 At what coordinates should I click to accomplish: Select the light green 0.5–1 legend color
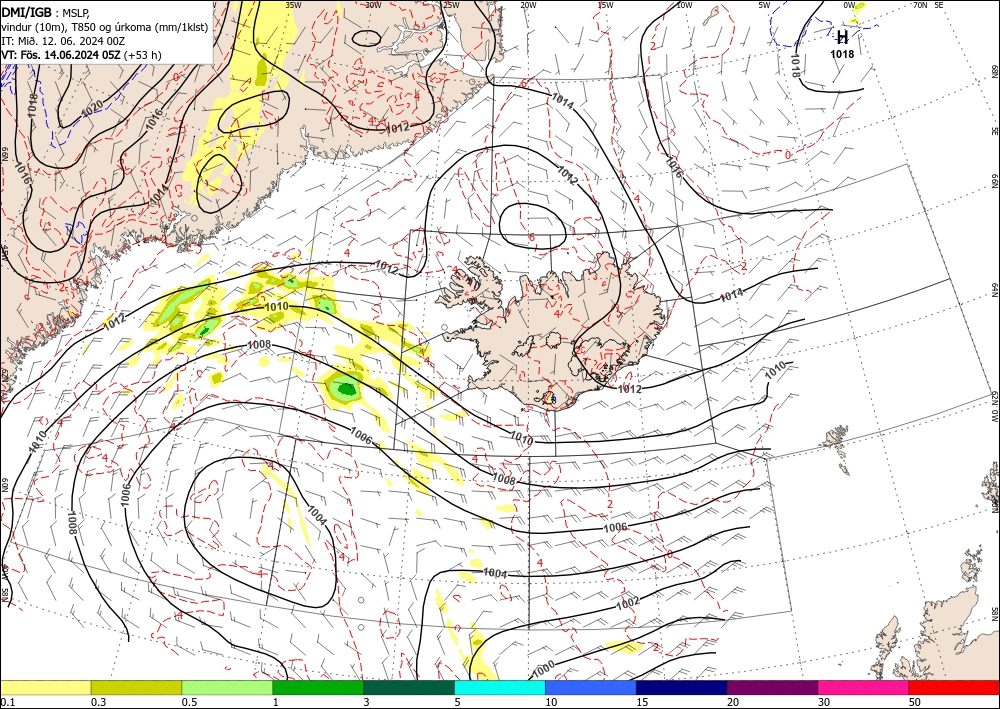(x=227, y=687)
